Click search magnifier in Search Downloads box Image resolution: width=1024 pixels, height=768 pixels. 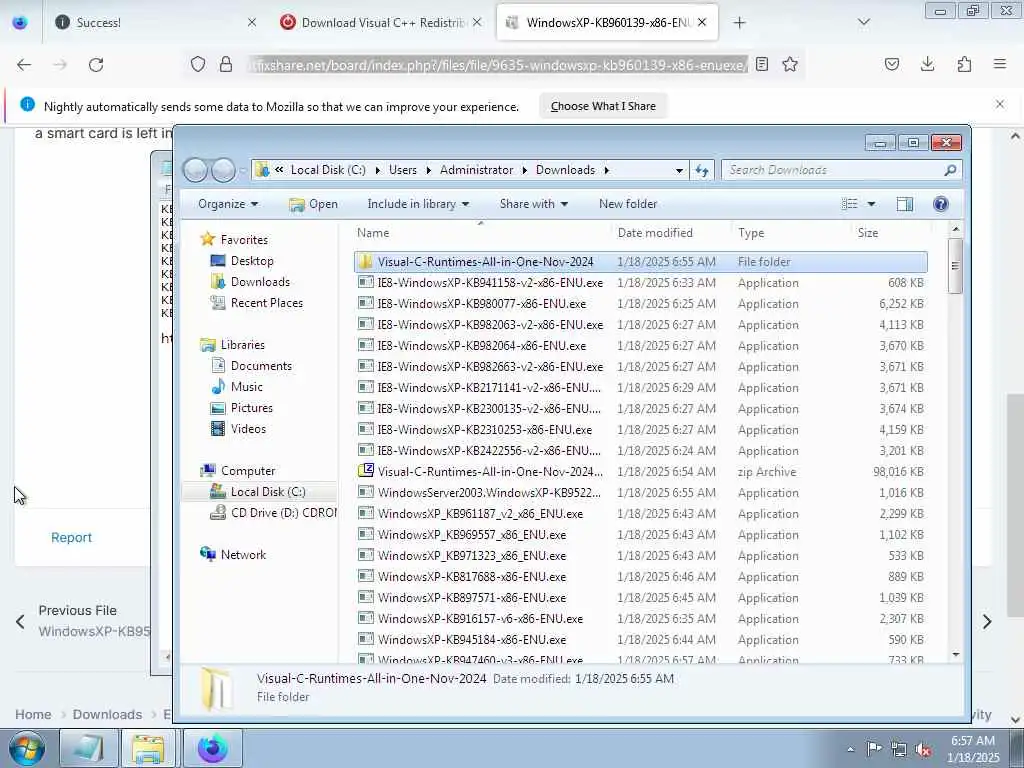pyautogui.click(x=950, y=170)
